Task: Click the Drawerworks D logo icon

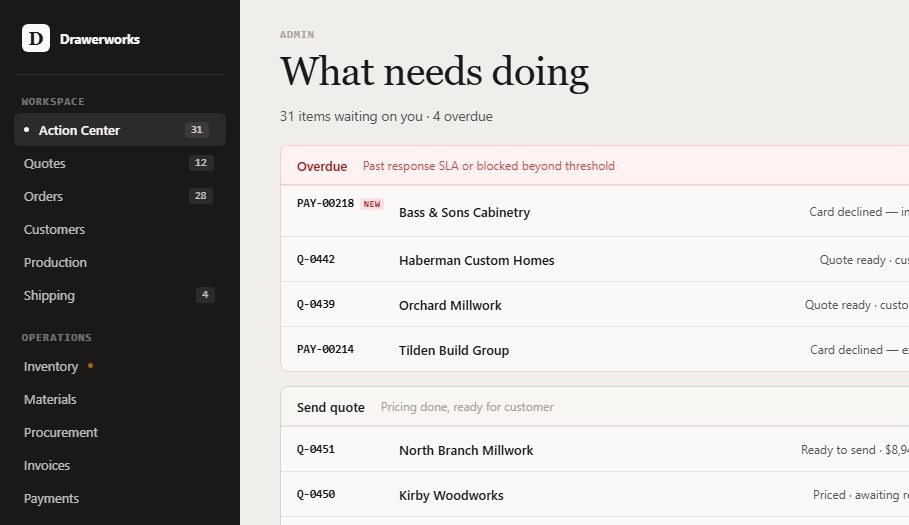Action: [36, 38]
